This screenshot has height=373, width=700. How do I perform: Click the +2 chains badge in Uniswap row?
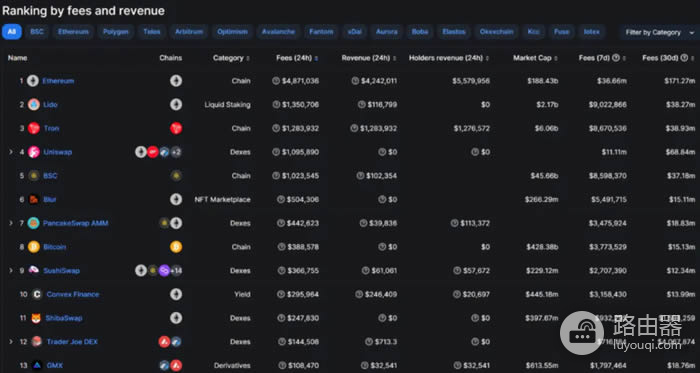coord(176,152)
